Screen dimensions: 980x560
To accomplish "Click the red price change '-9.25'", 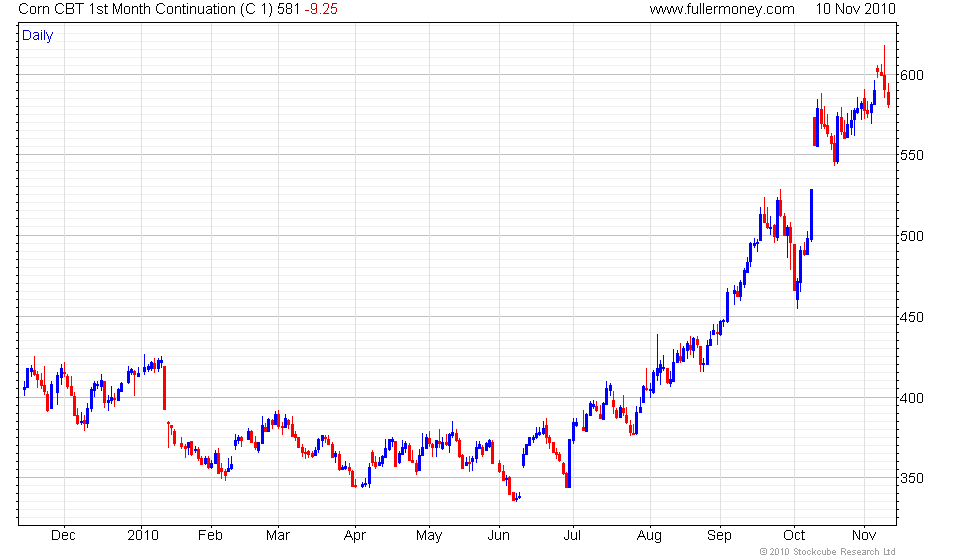I will point(321,9).
